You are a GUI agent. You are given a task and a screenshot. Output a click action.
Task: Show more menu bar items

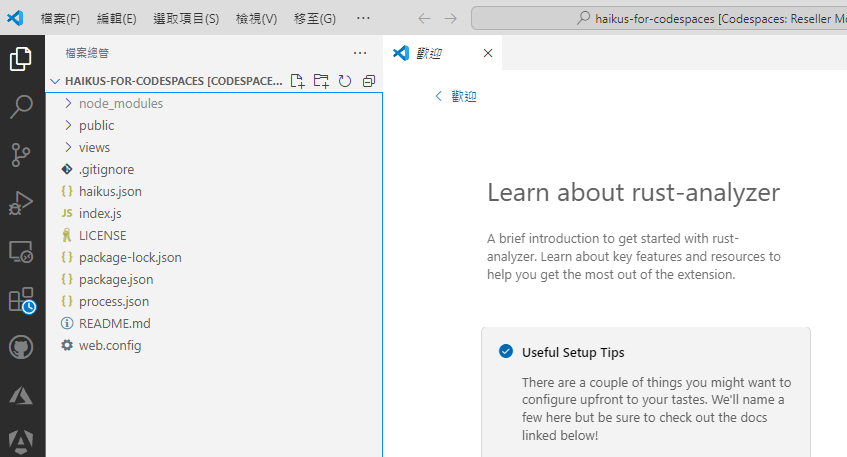coord(364,18)
